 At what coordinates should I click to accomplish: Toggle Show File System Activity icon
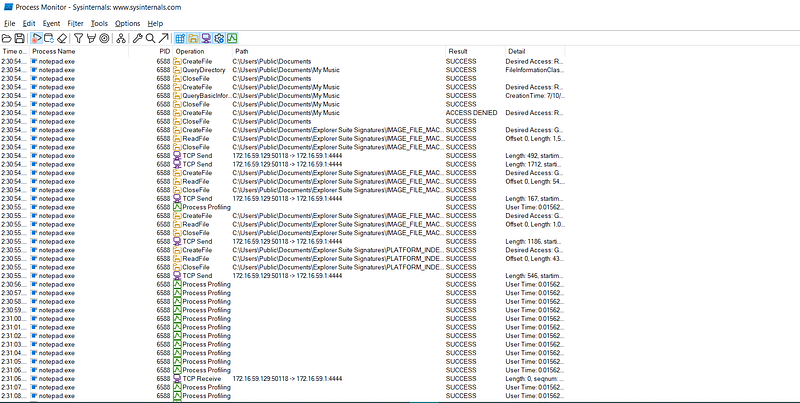pyautogui.click(x=193, y=38)
